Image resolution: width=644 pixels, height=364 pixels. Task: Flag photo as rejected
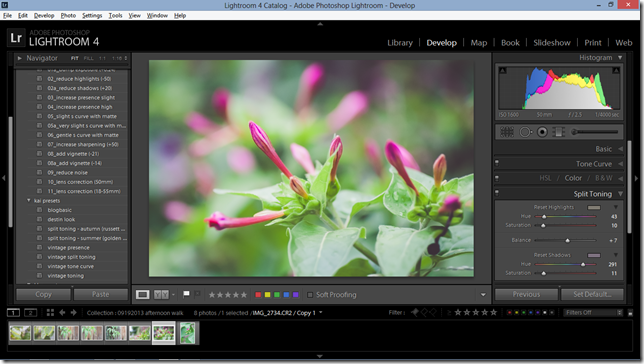197,294
